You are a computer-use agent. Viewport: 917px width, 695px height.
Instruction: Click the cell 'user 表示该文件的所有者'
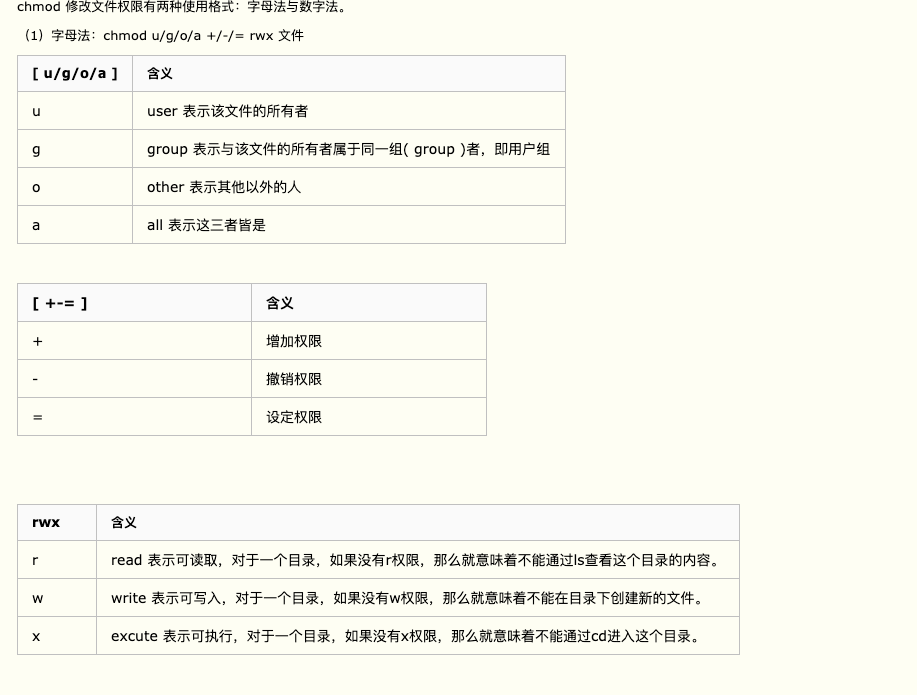pyautogui.click(x=349, y=111)
